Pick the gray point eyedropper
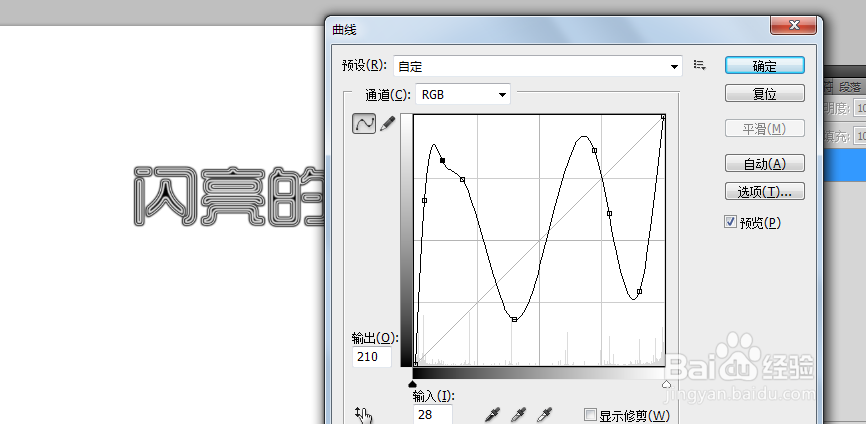The image size is (866, 424). [519, 415]
